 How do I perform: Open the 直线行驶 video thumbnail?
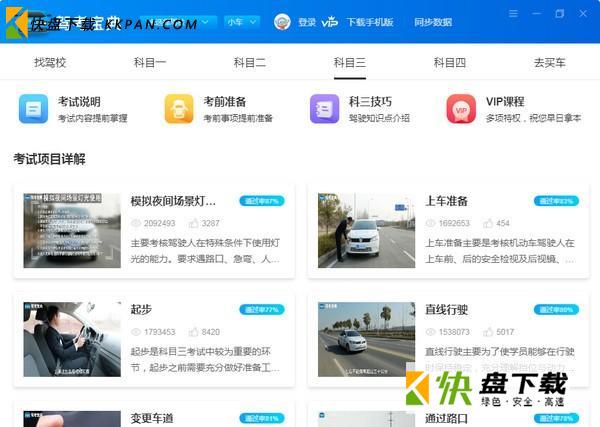[x=367, y=339]
